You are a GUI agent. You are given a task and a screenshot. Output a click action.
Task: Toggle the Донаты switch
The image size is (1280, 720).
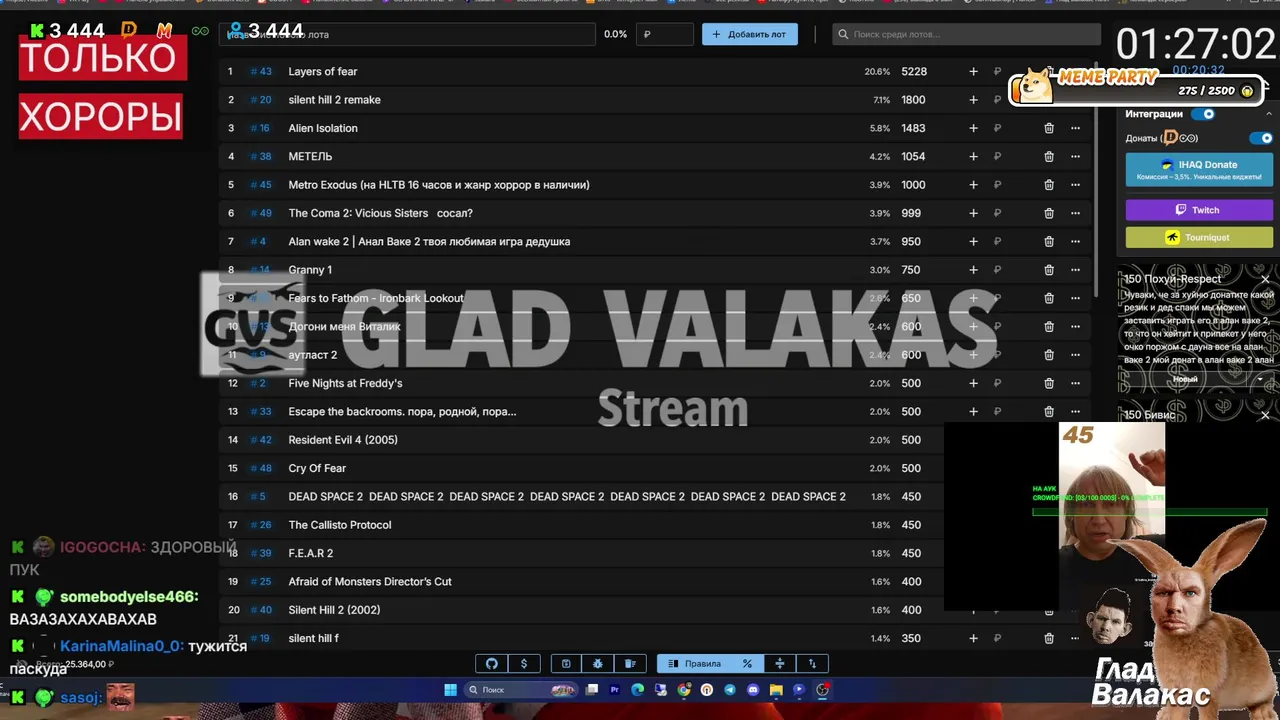[1262, 138]
